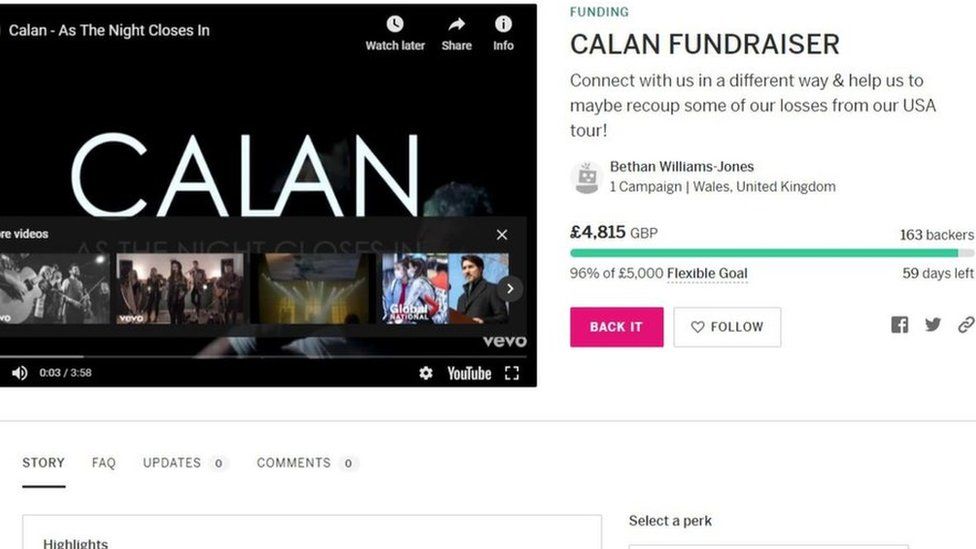The height and width of the screenshot is (549, 976).
Task: Switch to the FAQ tab
Action: click(x=103, y=463)
